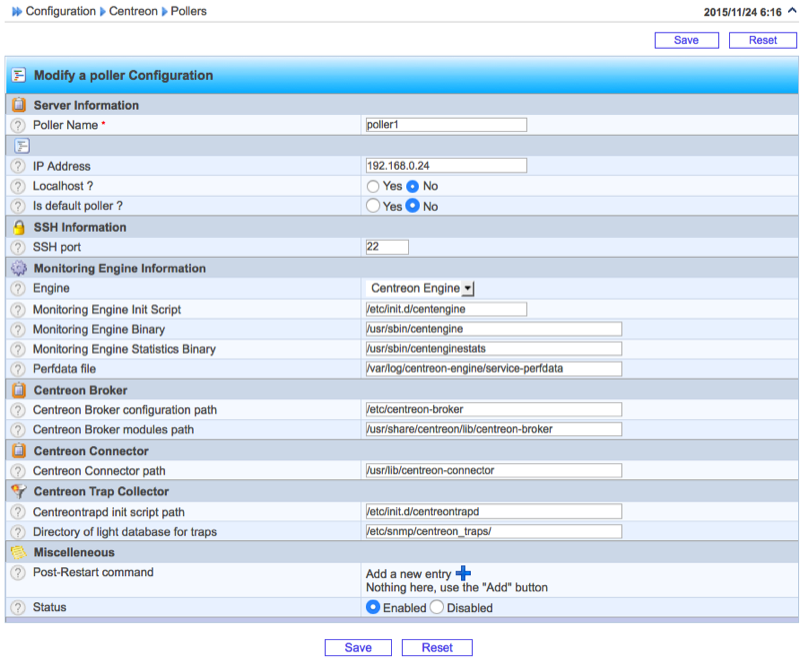Viewport: 800px width, 666px height.
Task: Click help icon next to Perfdata file
Action: [x=18, y=369]
